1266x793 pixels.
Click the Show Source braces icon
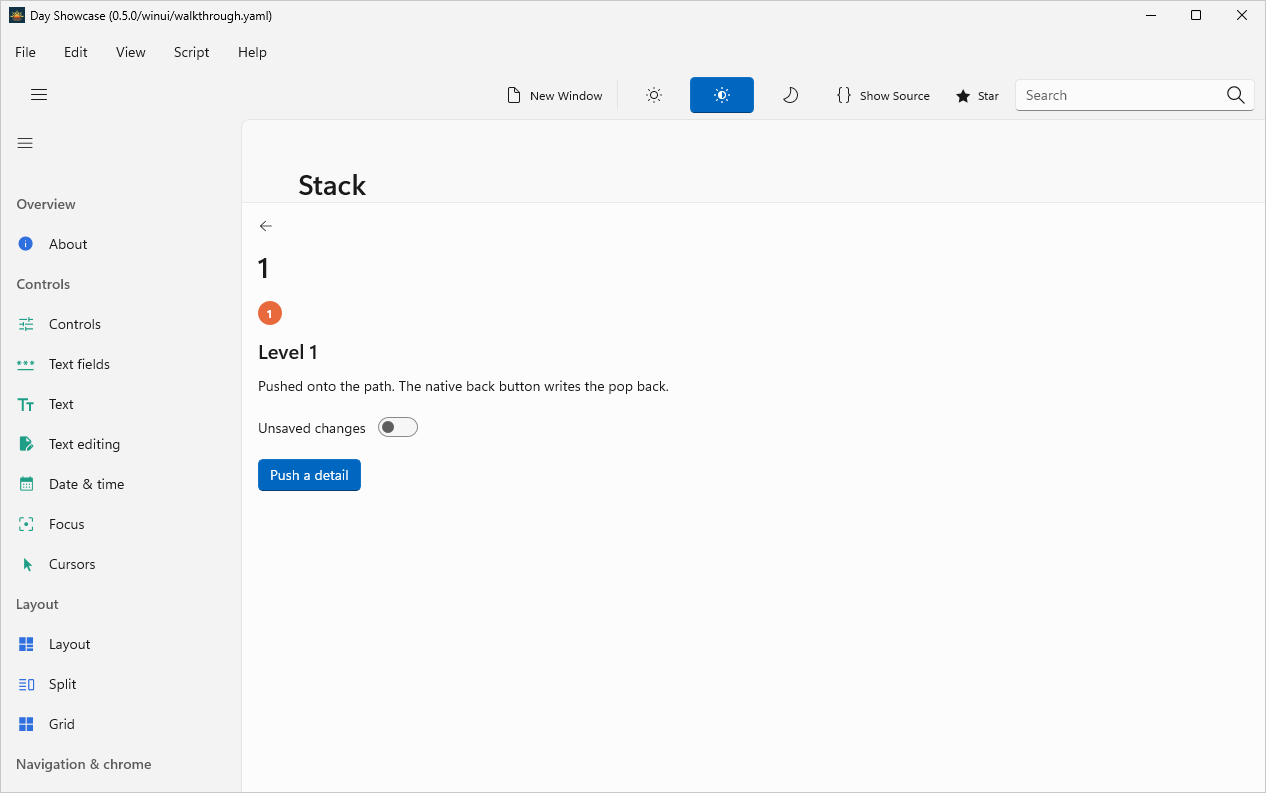point(844,95)
